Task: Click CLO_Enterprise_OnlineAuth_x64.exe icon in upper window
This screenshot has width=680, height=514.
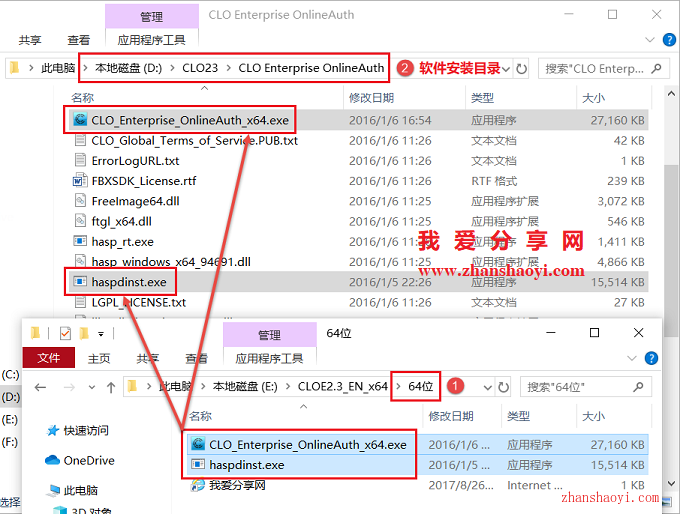Action: (x=80, y=119)
